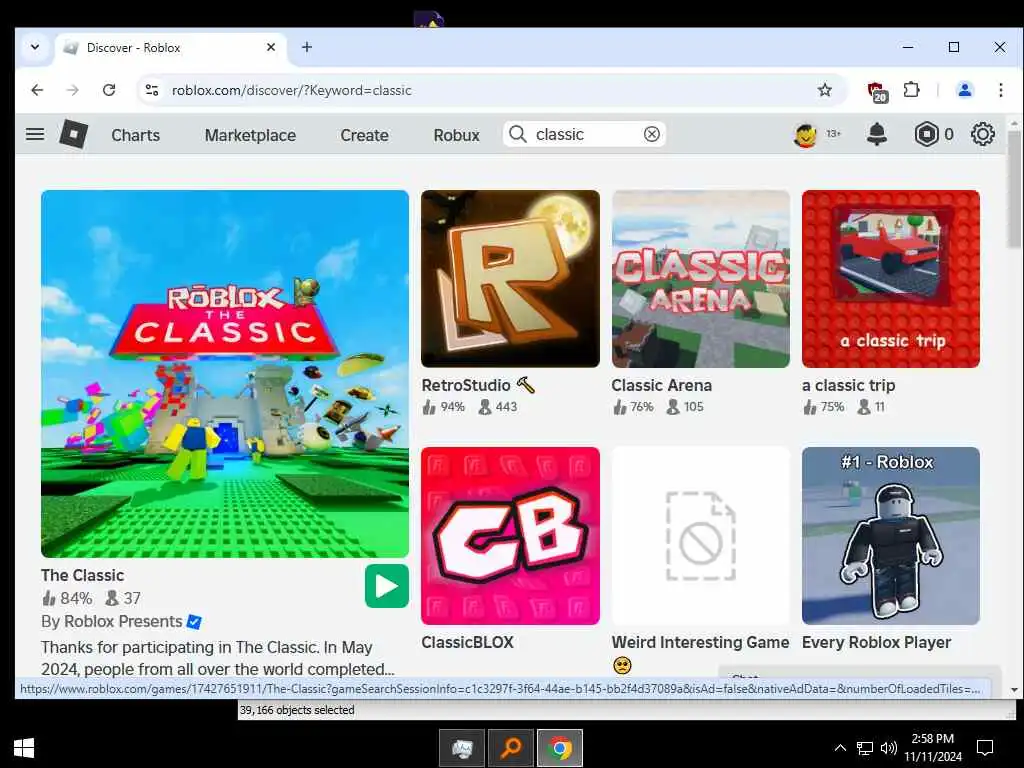Viewport: 1024px width, 768px height.
Task: View site information icon in address bar
Action: [152, 90]
